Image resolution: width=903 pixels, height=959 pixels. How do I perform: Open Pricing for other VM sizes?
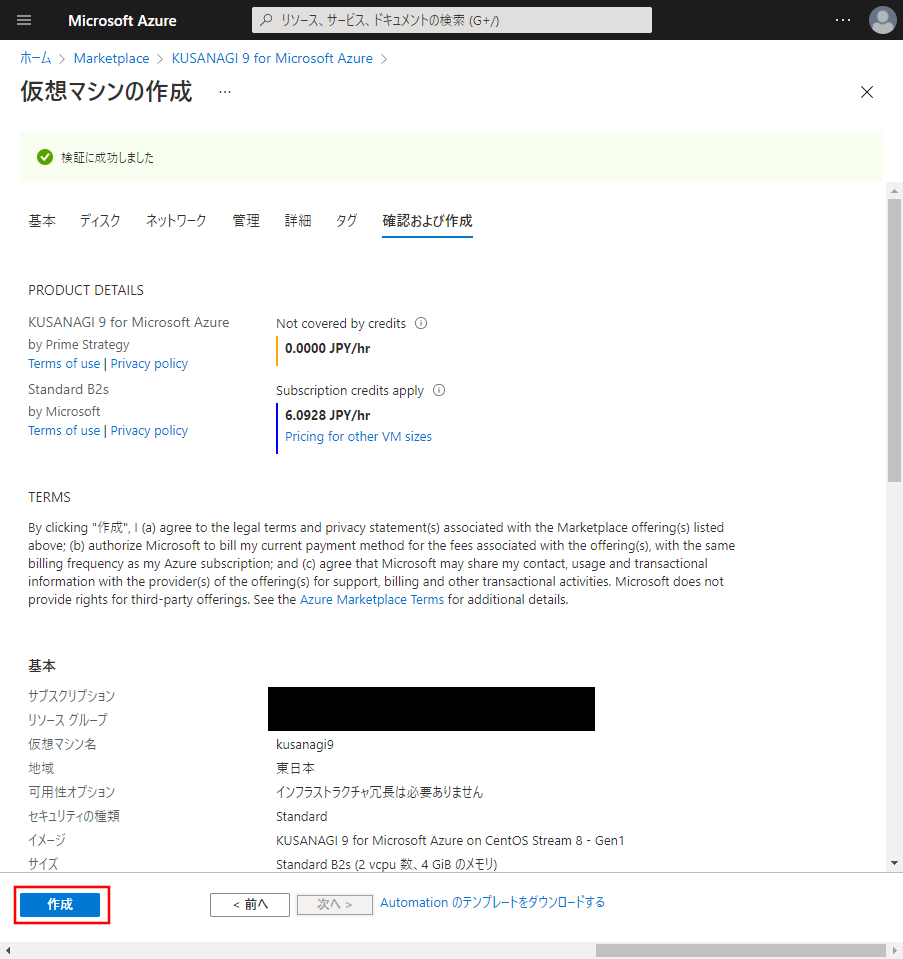[x=358, y=437]
